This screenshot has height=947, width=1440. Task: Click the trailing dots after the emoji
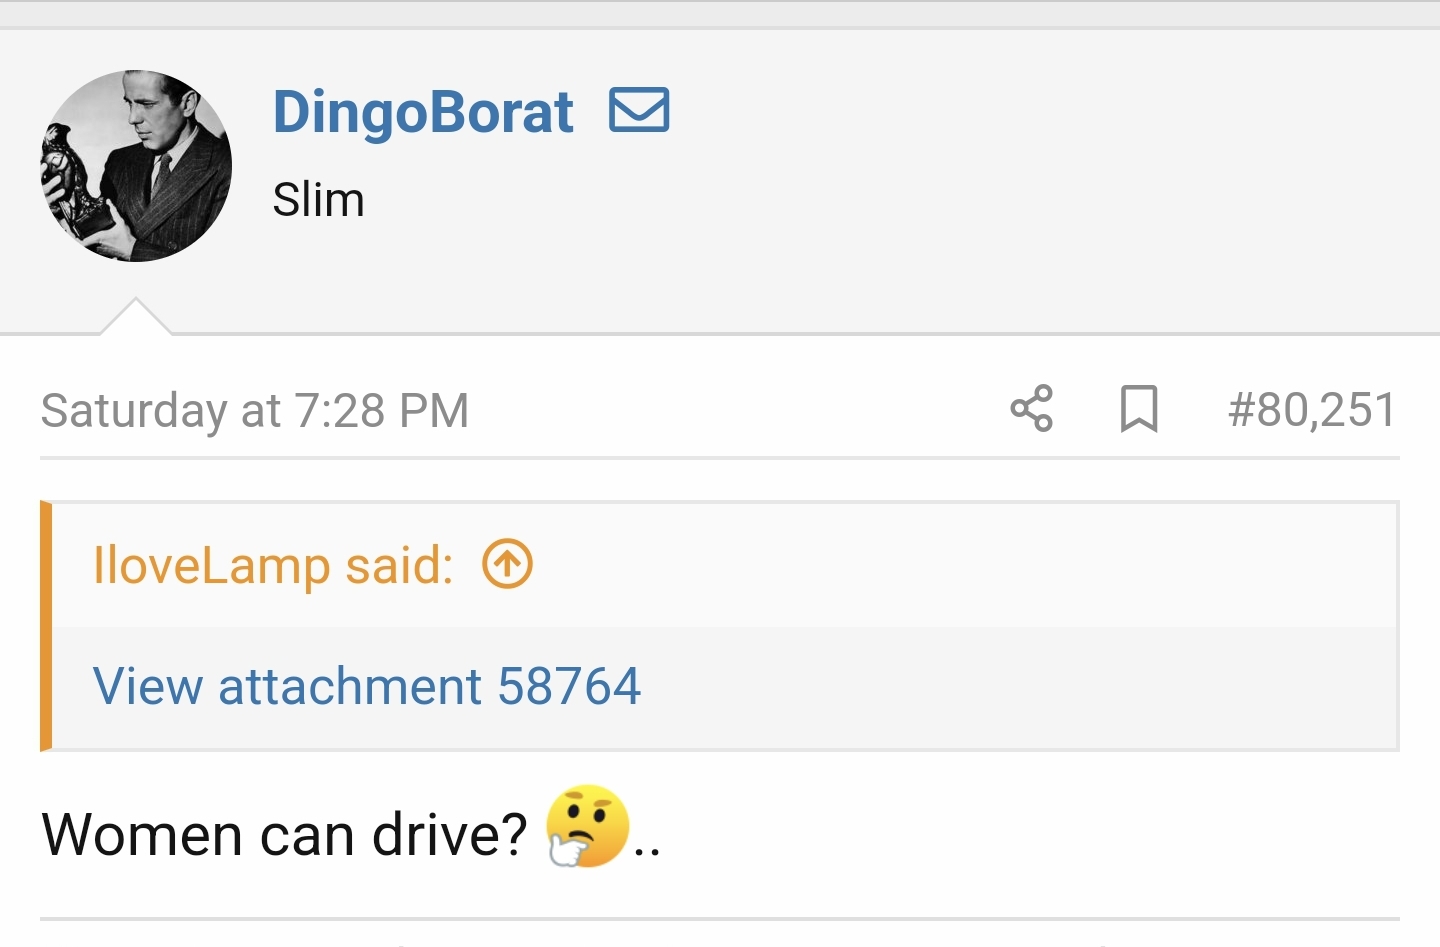[x=647, y=850]
